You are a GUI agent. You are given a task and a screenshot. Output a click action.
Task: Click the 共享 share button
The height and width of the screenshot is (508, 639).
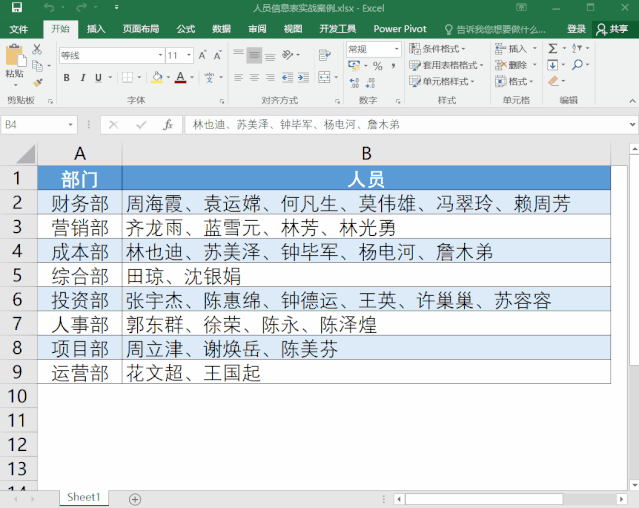[x=612, y=29]
